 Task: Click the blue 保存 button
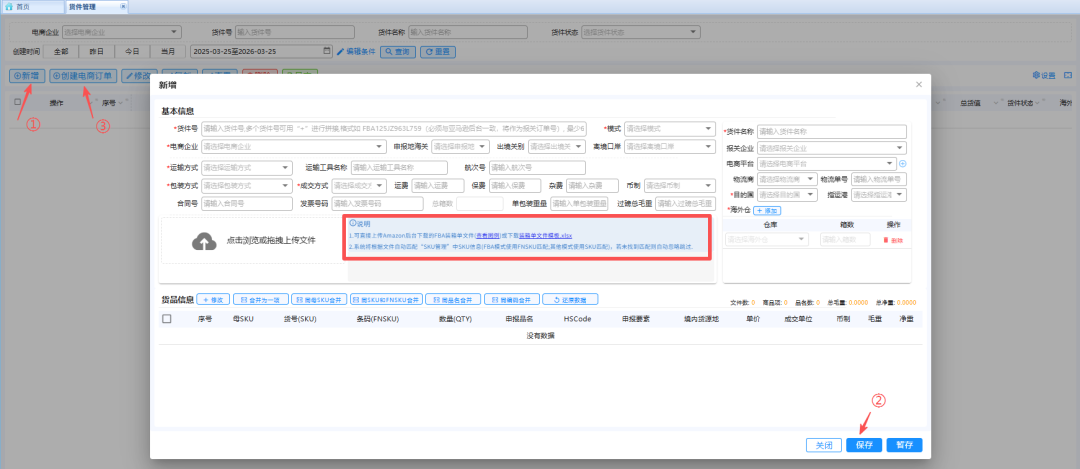click(864, 445)
